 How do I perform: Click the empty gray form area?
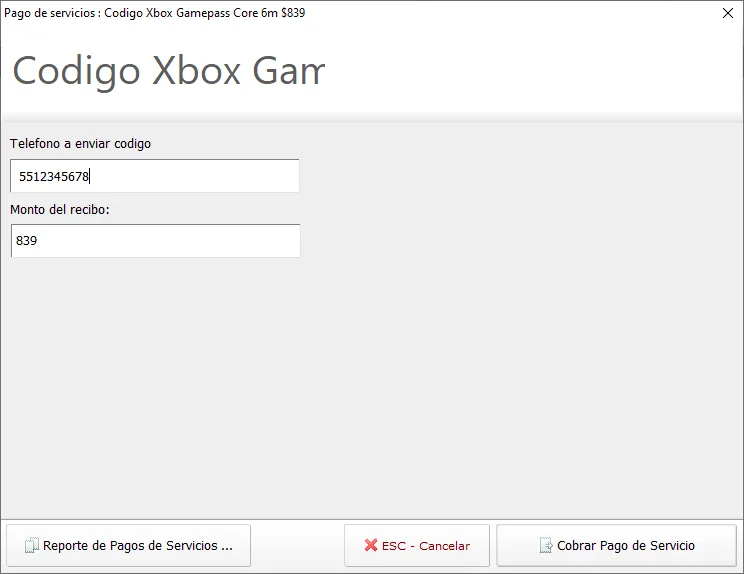[x=500, y=380]
